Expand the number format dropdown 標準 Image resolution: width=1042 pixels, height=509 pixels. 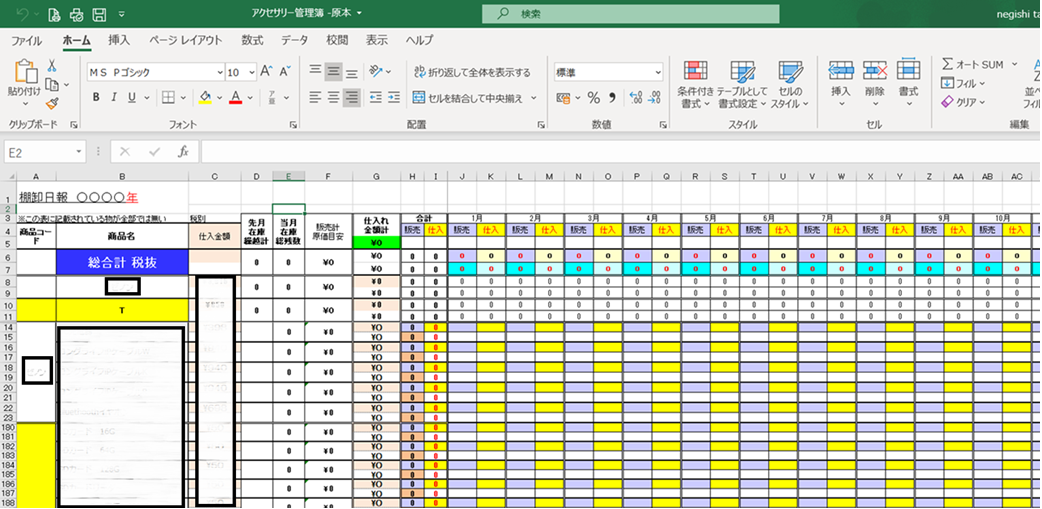[657, 72]
